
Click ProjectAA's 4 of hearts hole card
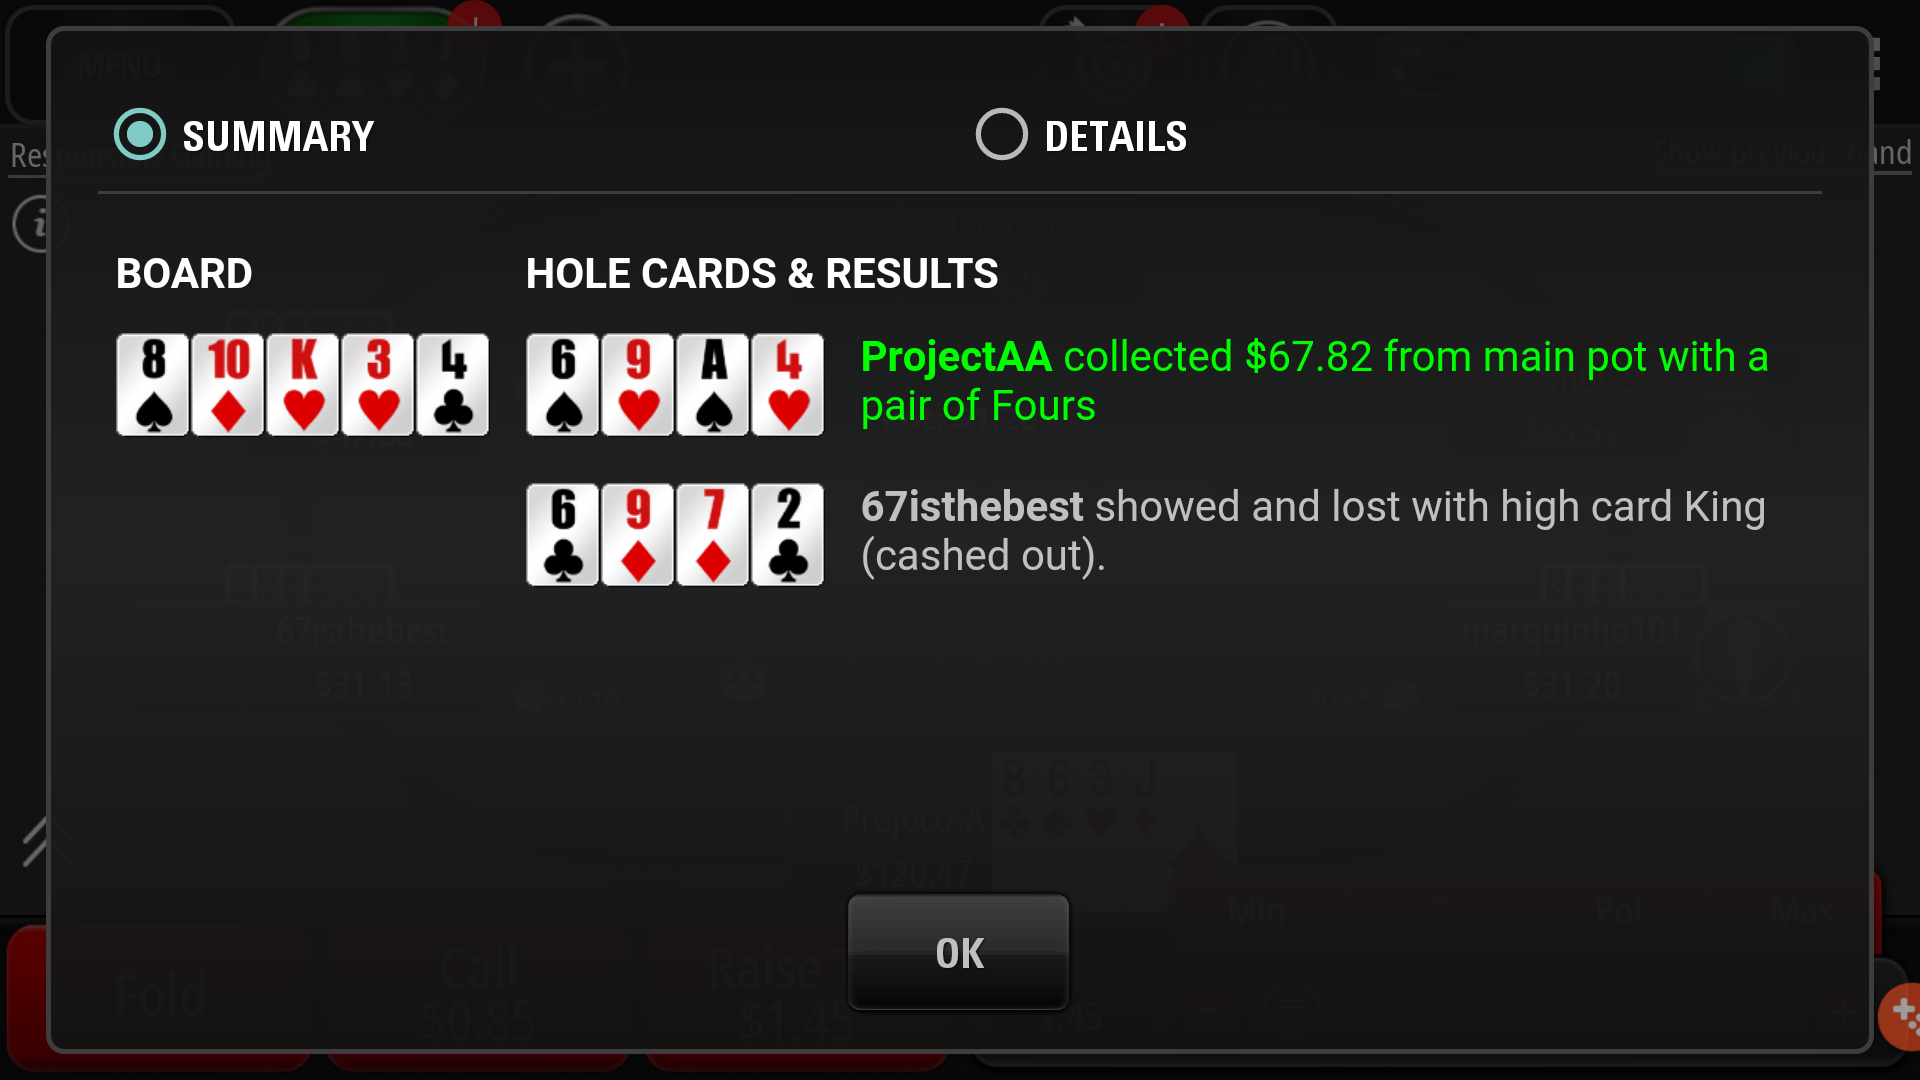(788, 385)
